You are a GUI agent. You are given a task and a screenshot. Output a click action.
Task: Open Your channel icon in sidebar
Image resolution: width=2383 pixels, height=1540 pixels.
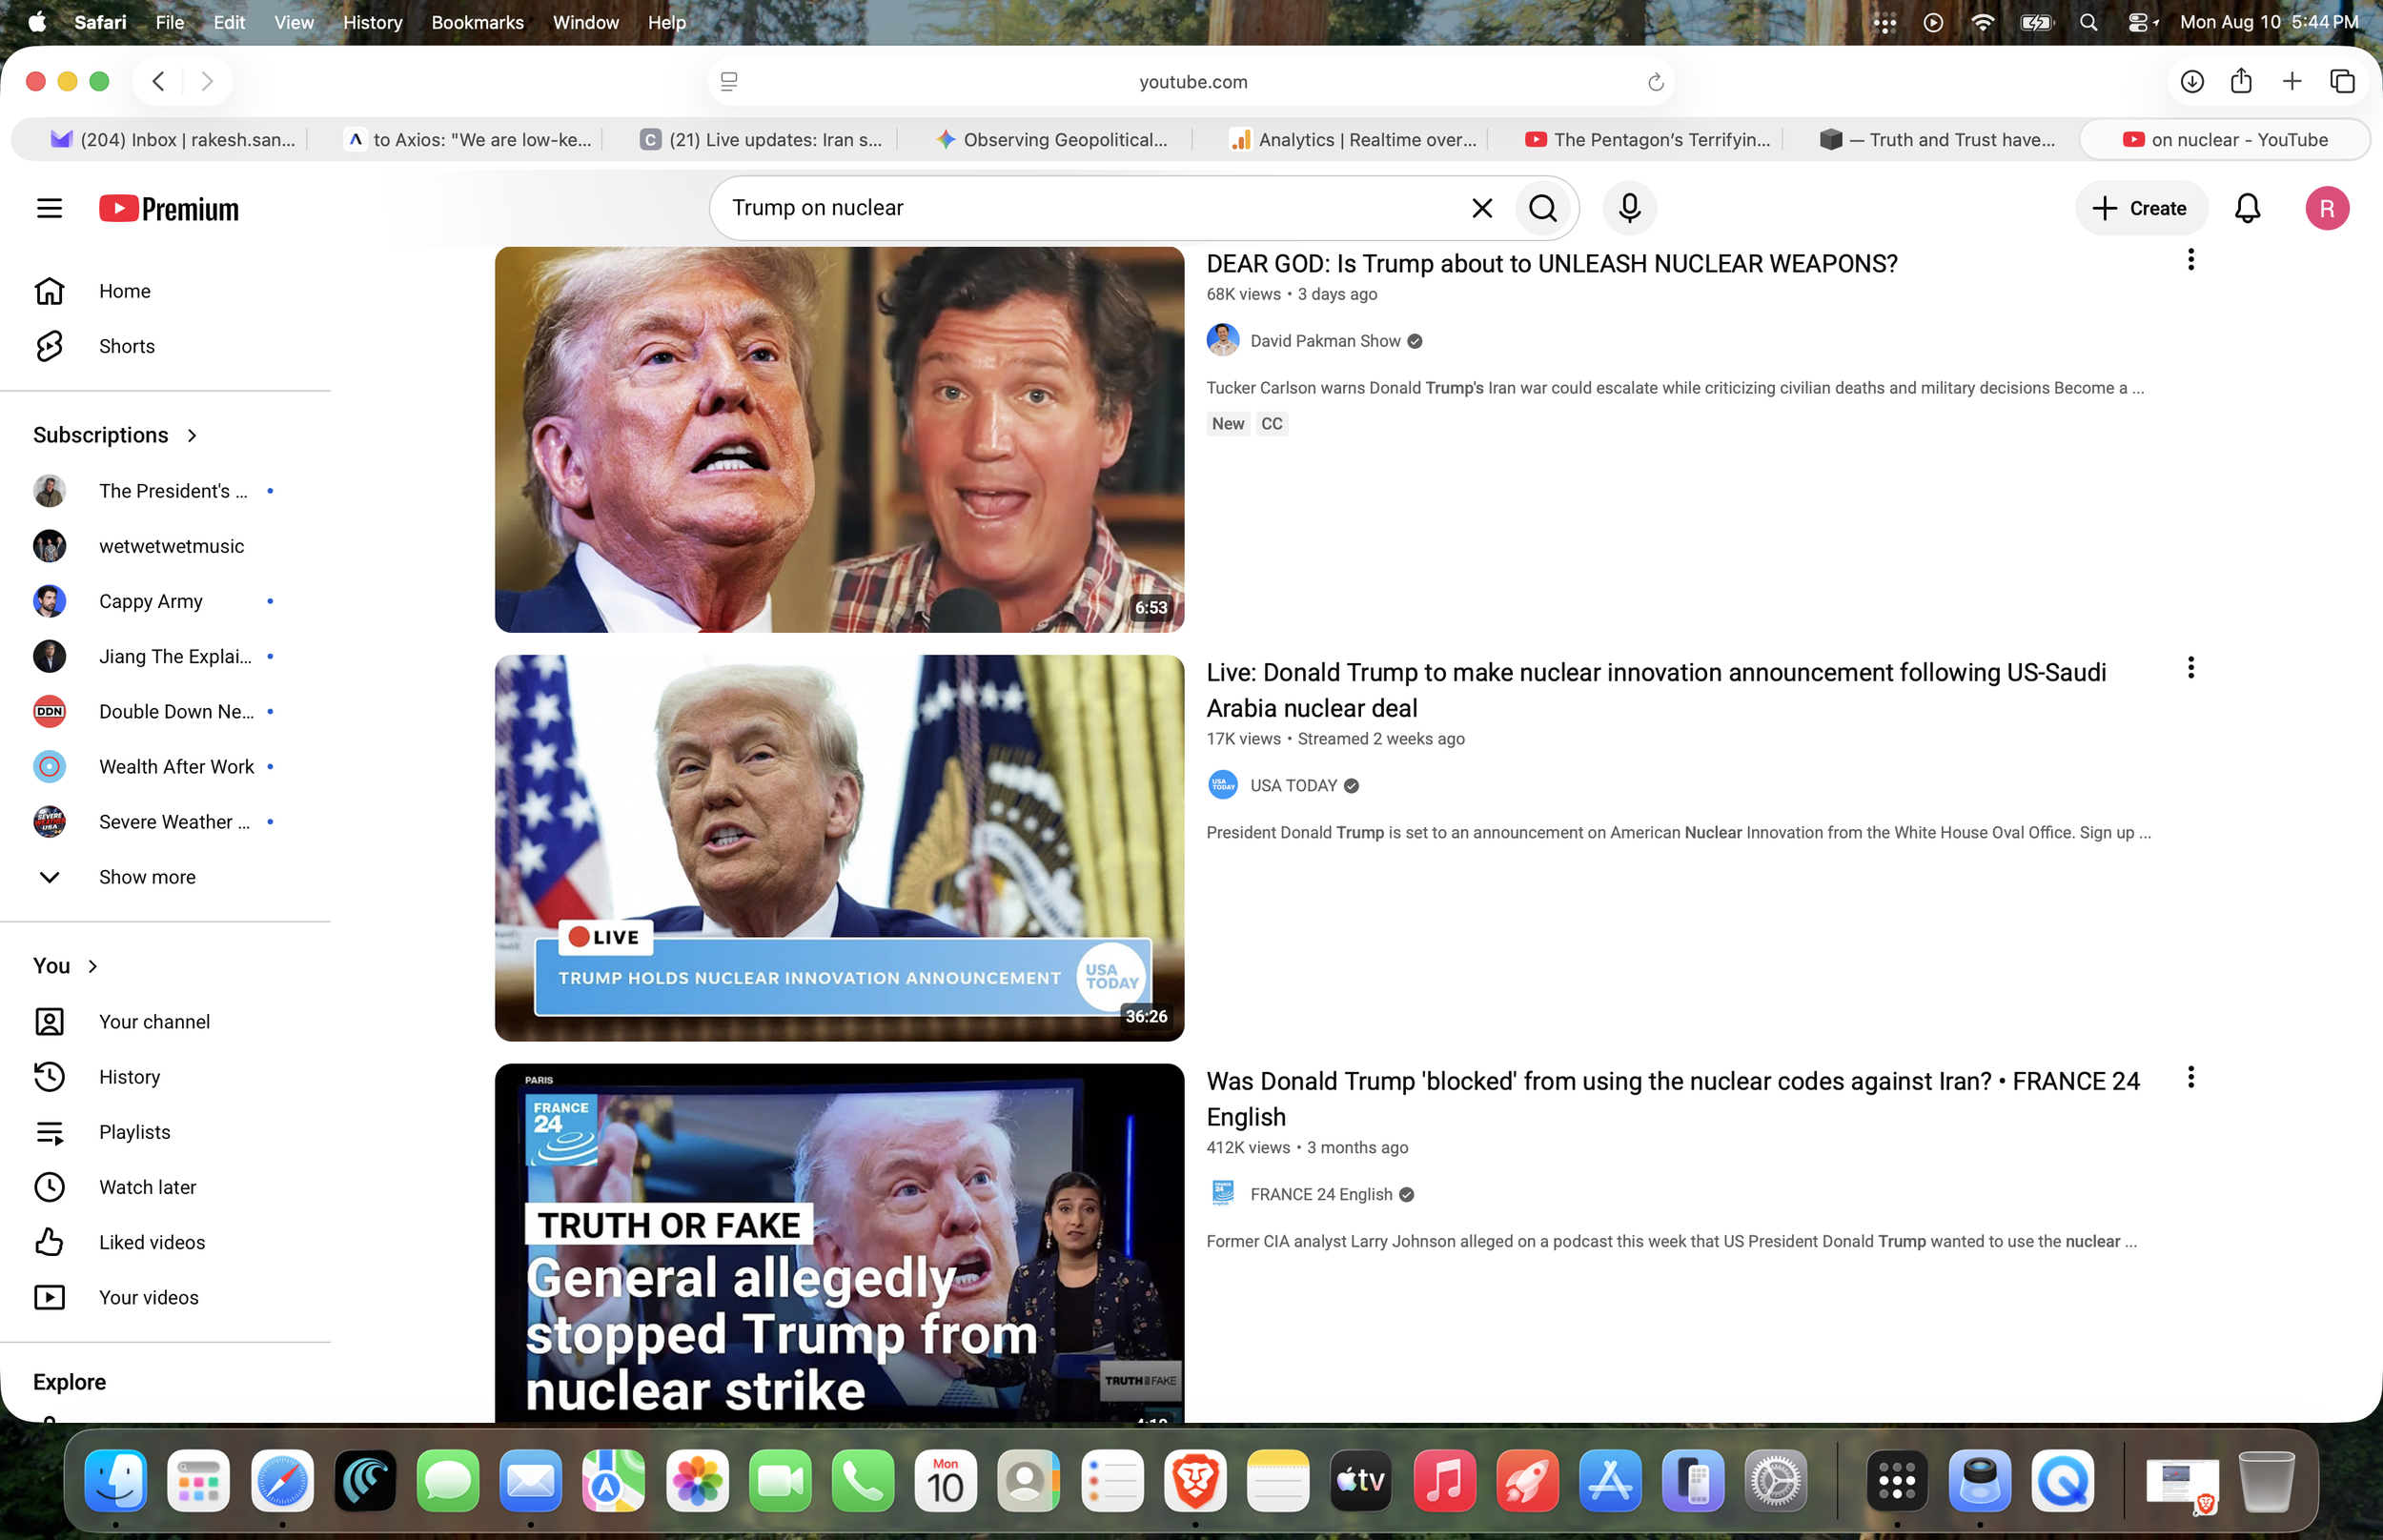(49, 1021)
